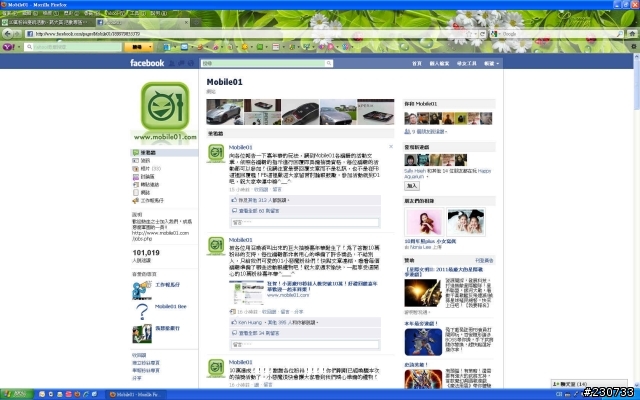The width and height of the screenshot is (640, 400).
Task: Click the Mobile01 name on the first post
Action: (240, 147)
